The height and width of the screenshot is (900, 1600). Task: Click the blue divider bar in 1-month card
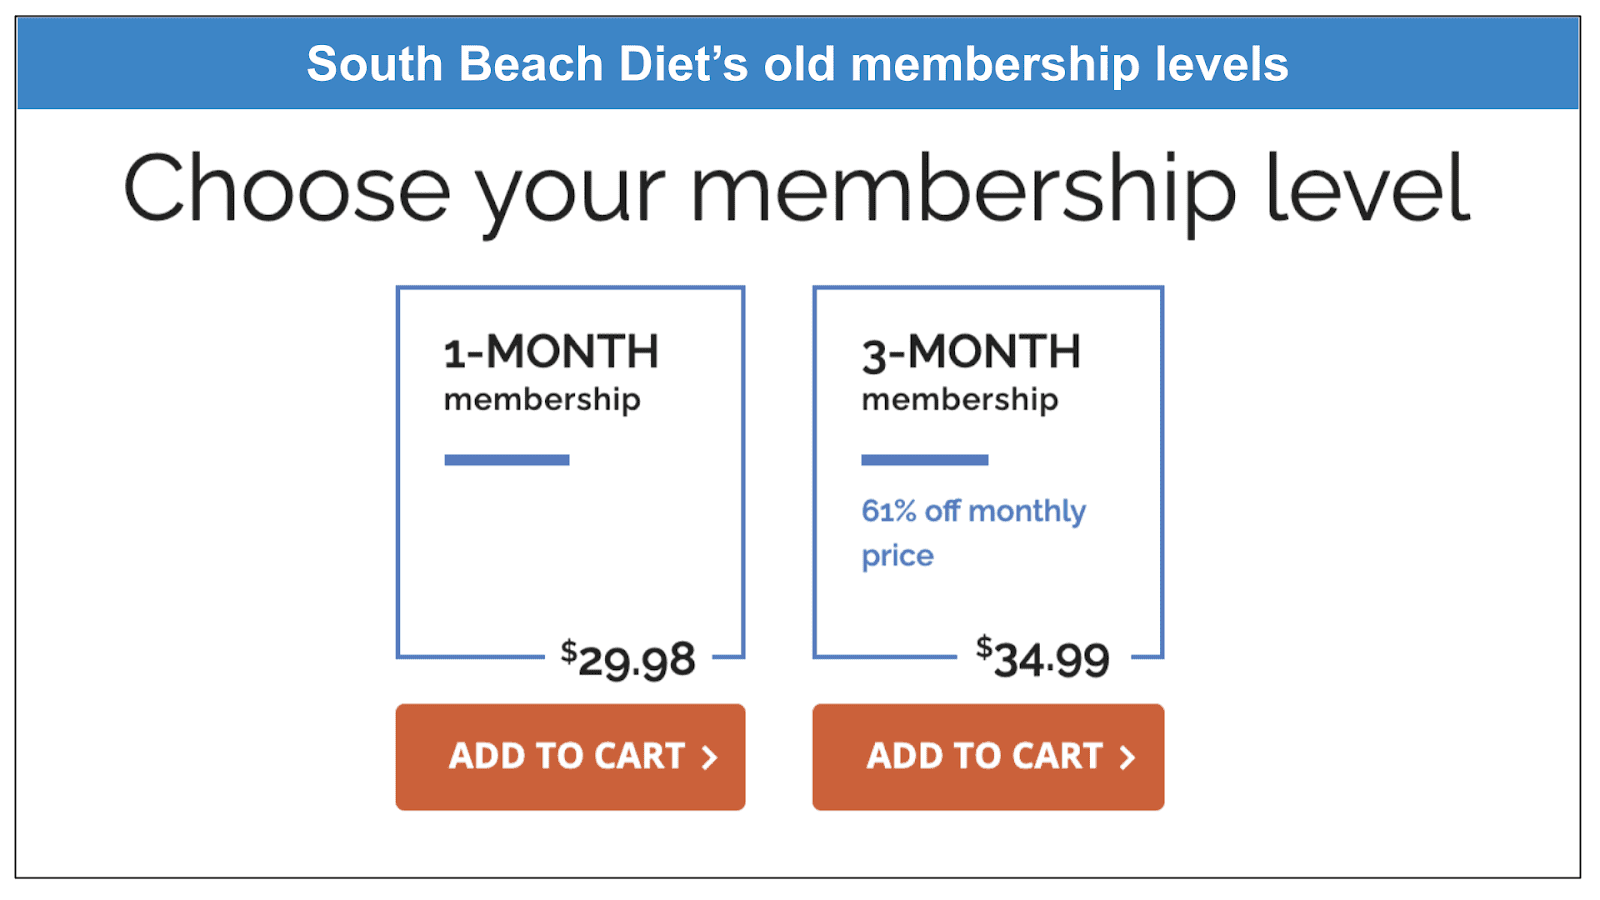click(507, 460)
